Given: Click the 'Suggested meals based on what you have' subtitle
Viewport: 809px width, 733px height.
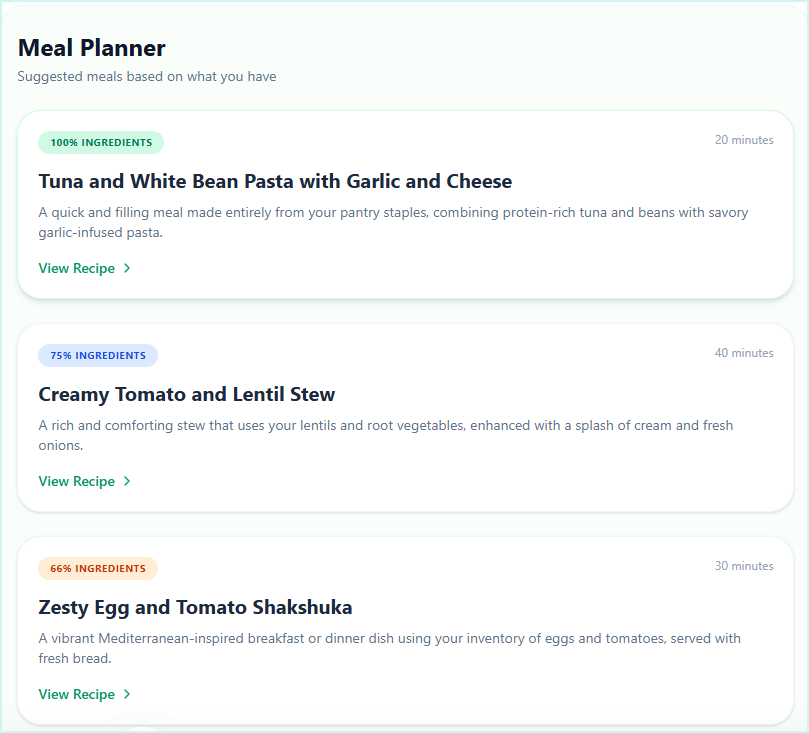Looking at the screenshot, I should (146, 76).
